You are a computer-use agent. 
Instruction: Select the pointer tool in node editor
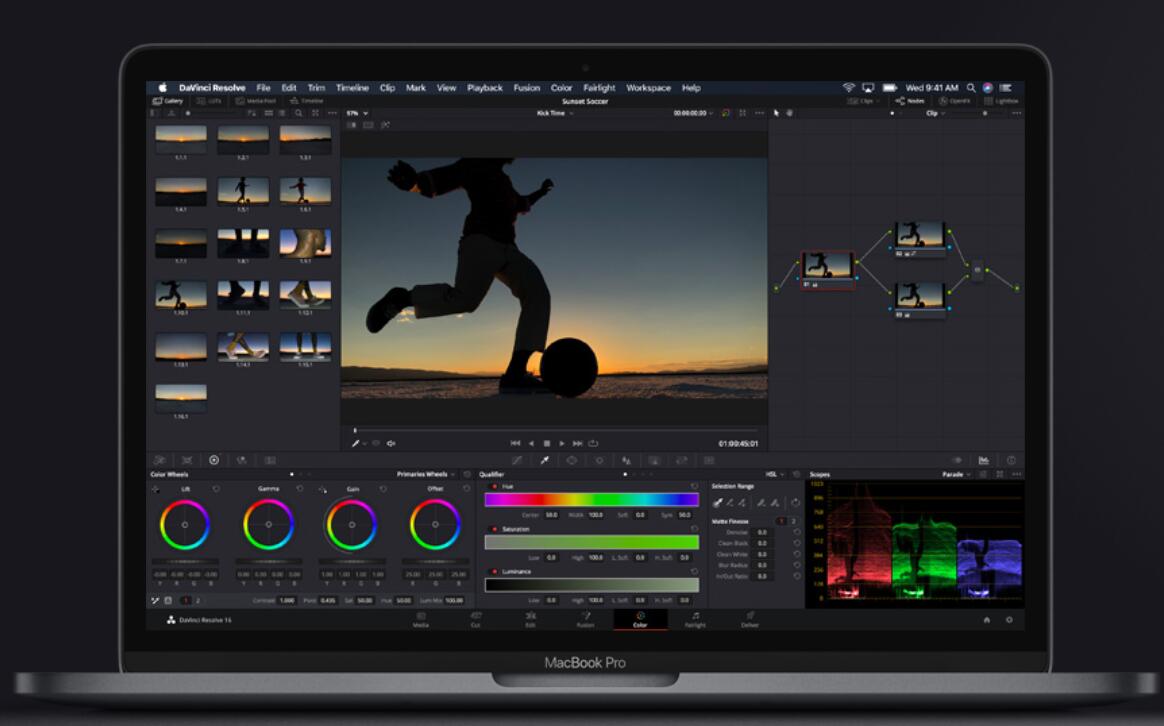point(776,114)
